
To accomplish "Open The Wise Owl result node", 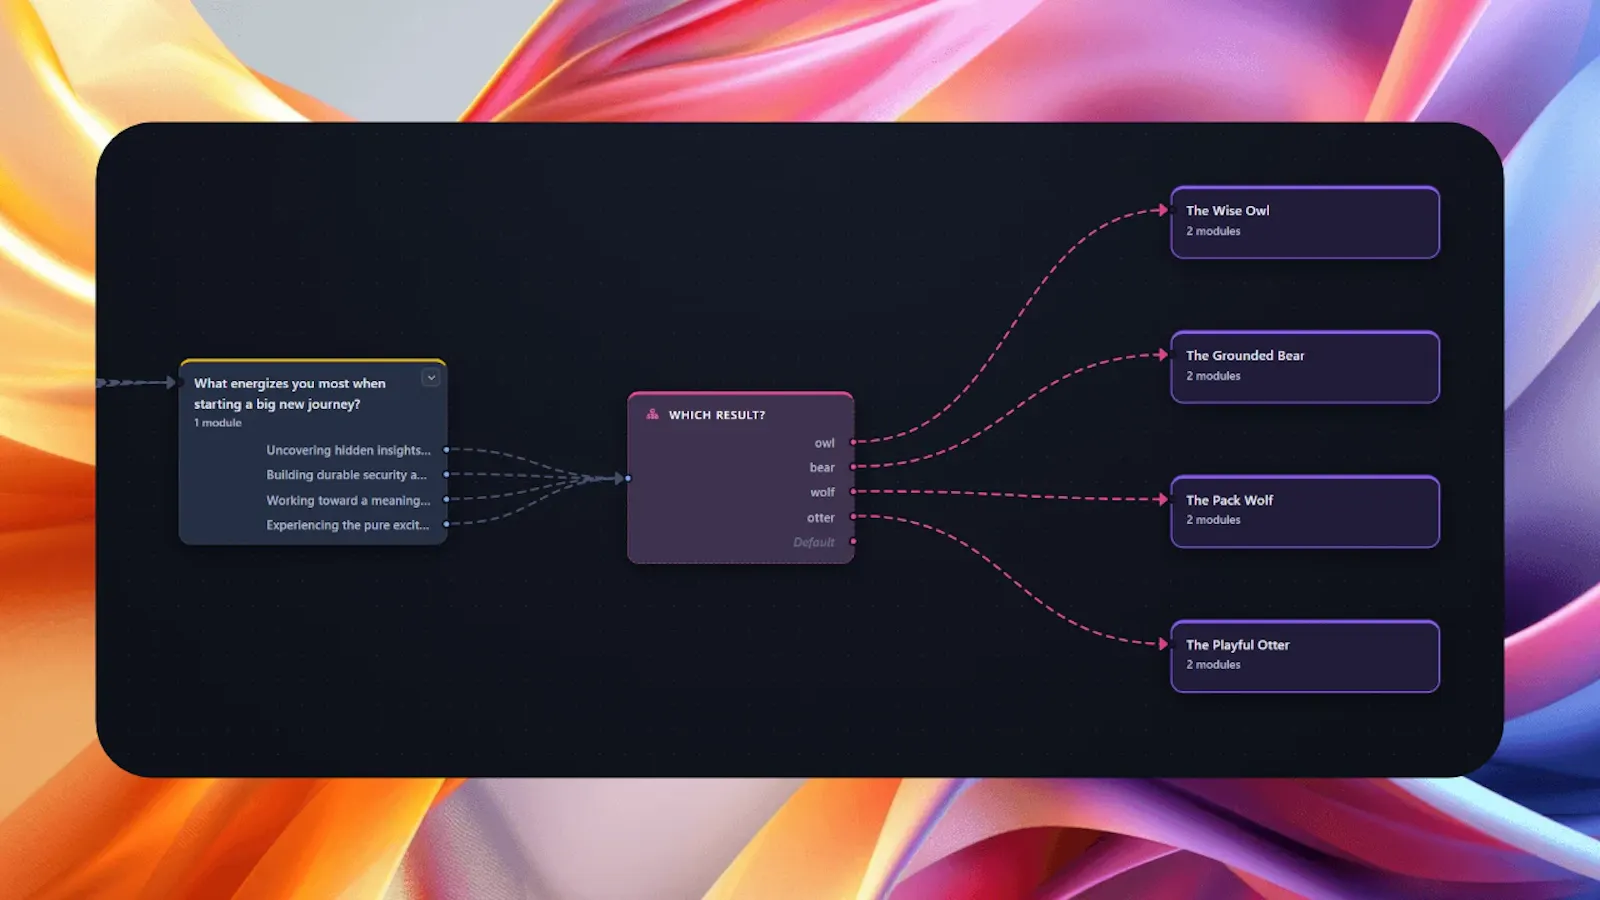I will pos(1305,222).
